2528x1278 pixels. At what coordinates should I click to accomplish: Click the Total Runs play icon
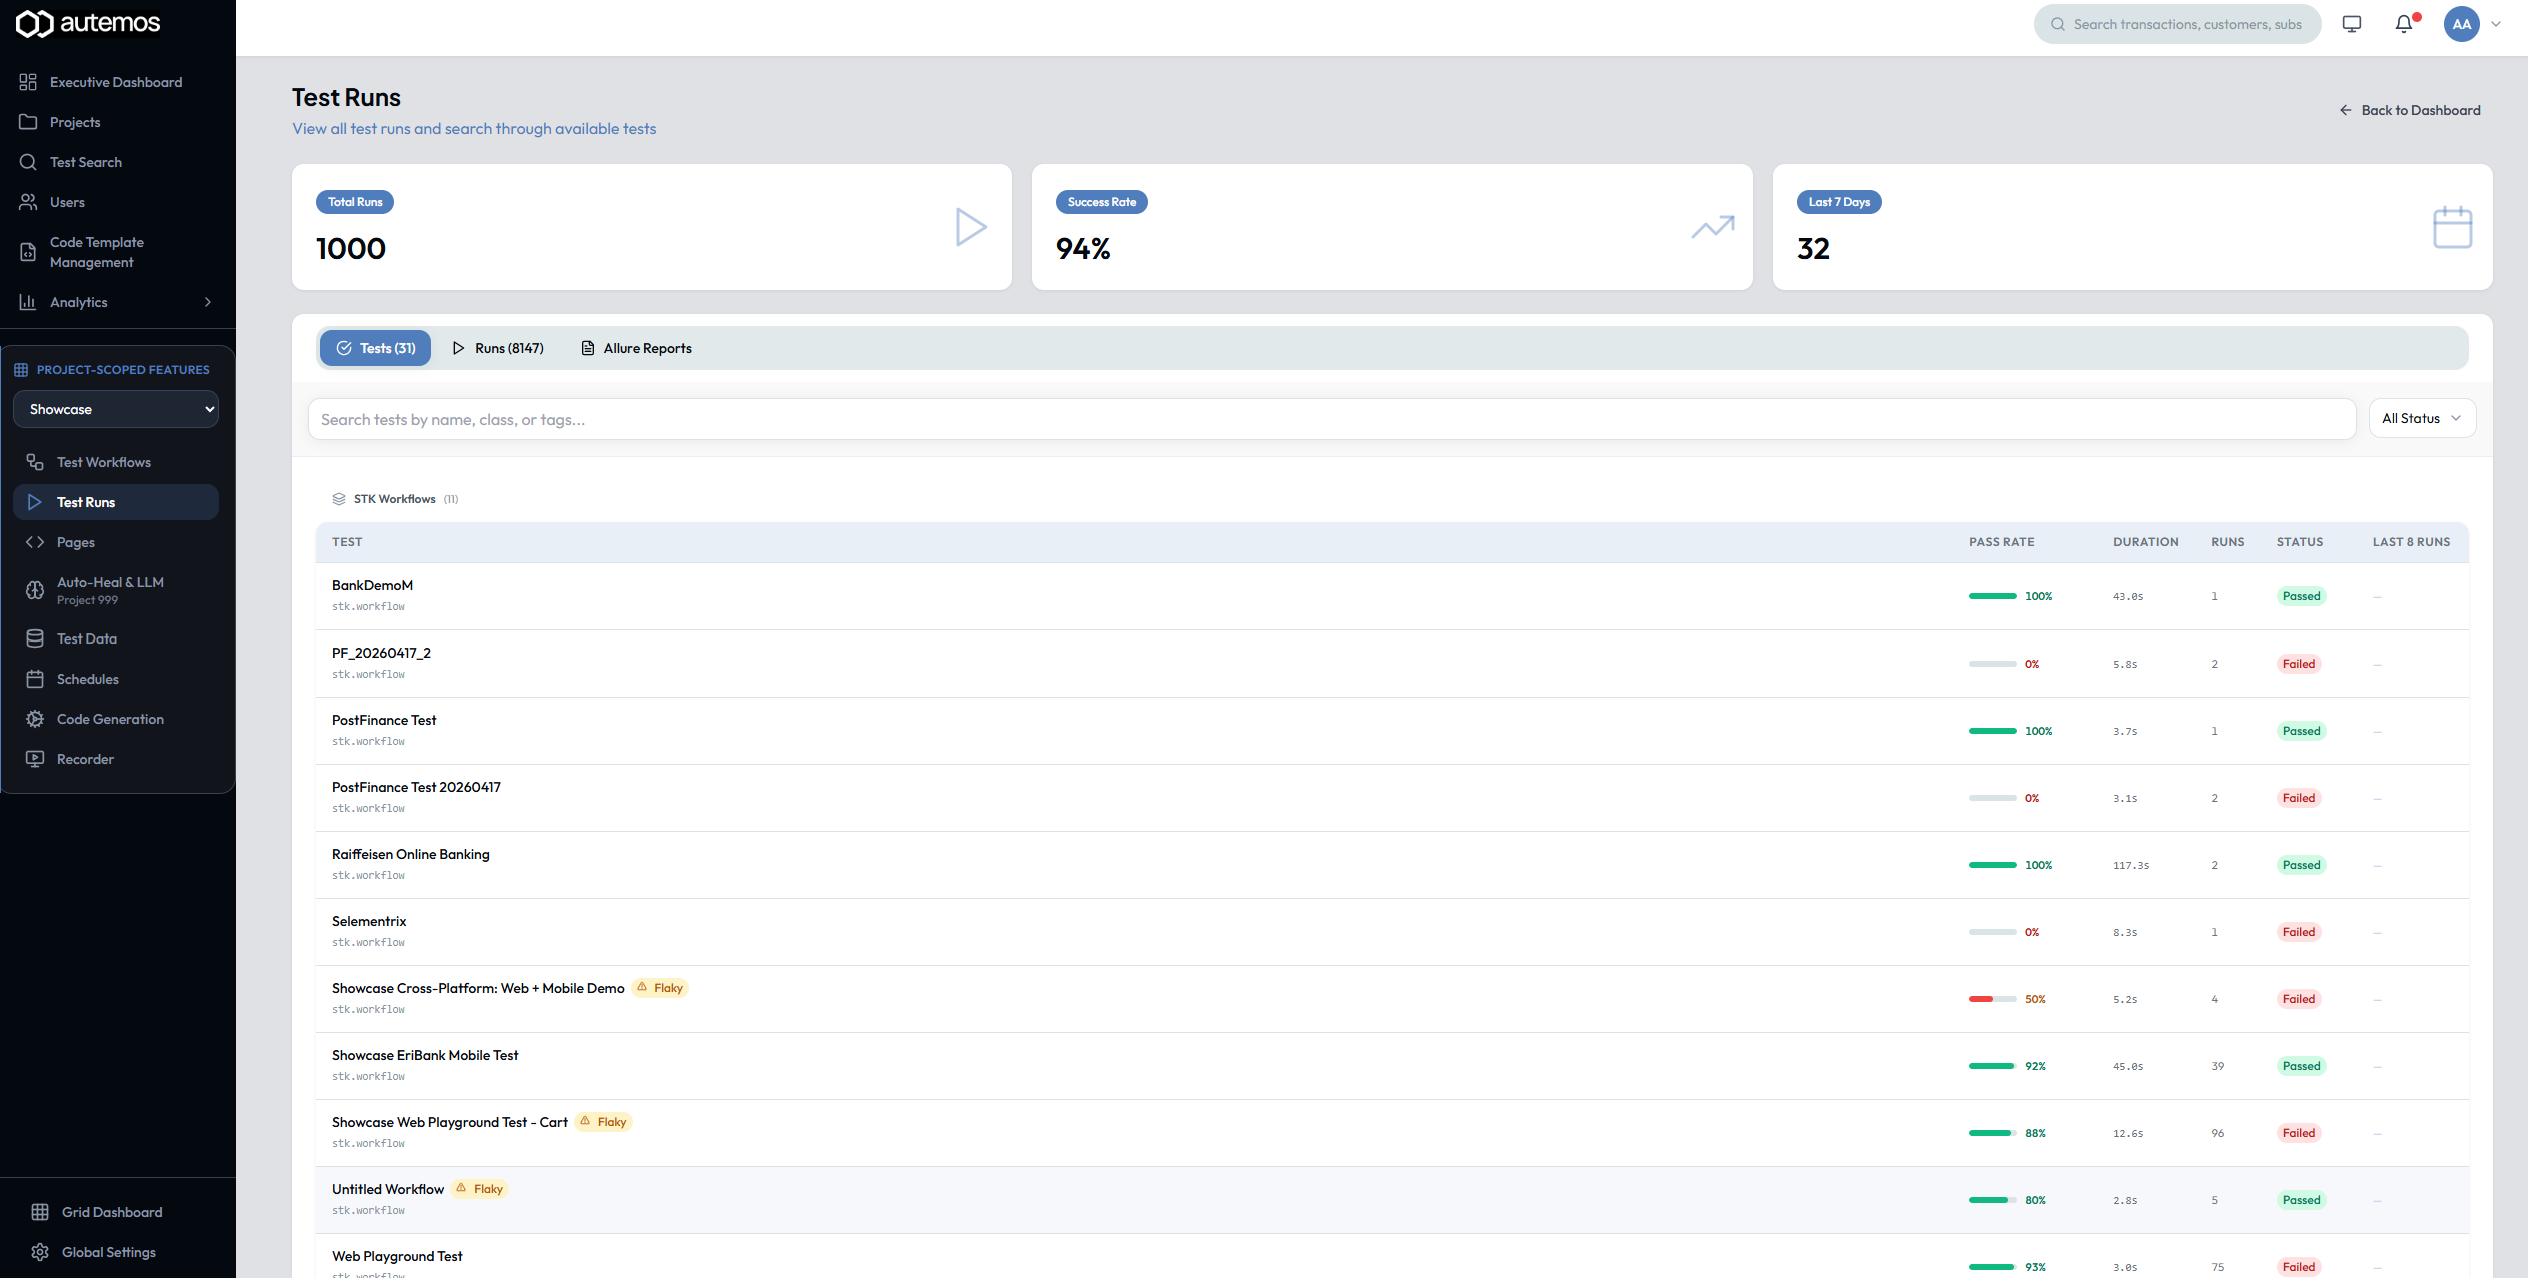(x=971, y=227)
